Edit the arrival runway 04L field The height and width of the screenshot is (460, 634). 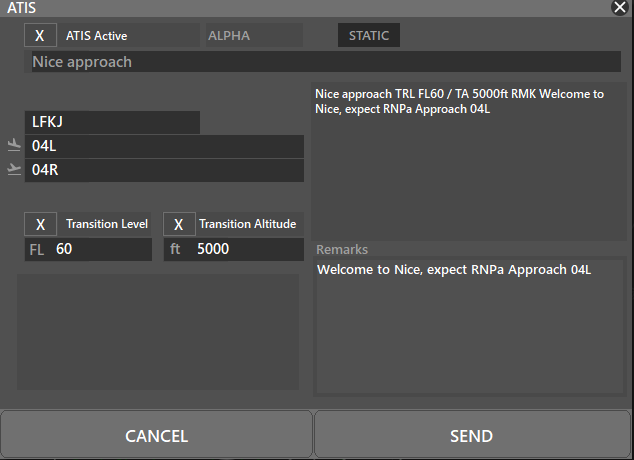coord(164,146)
